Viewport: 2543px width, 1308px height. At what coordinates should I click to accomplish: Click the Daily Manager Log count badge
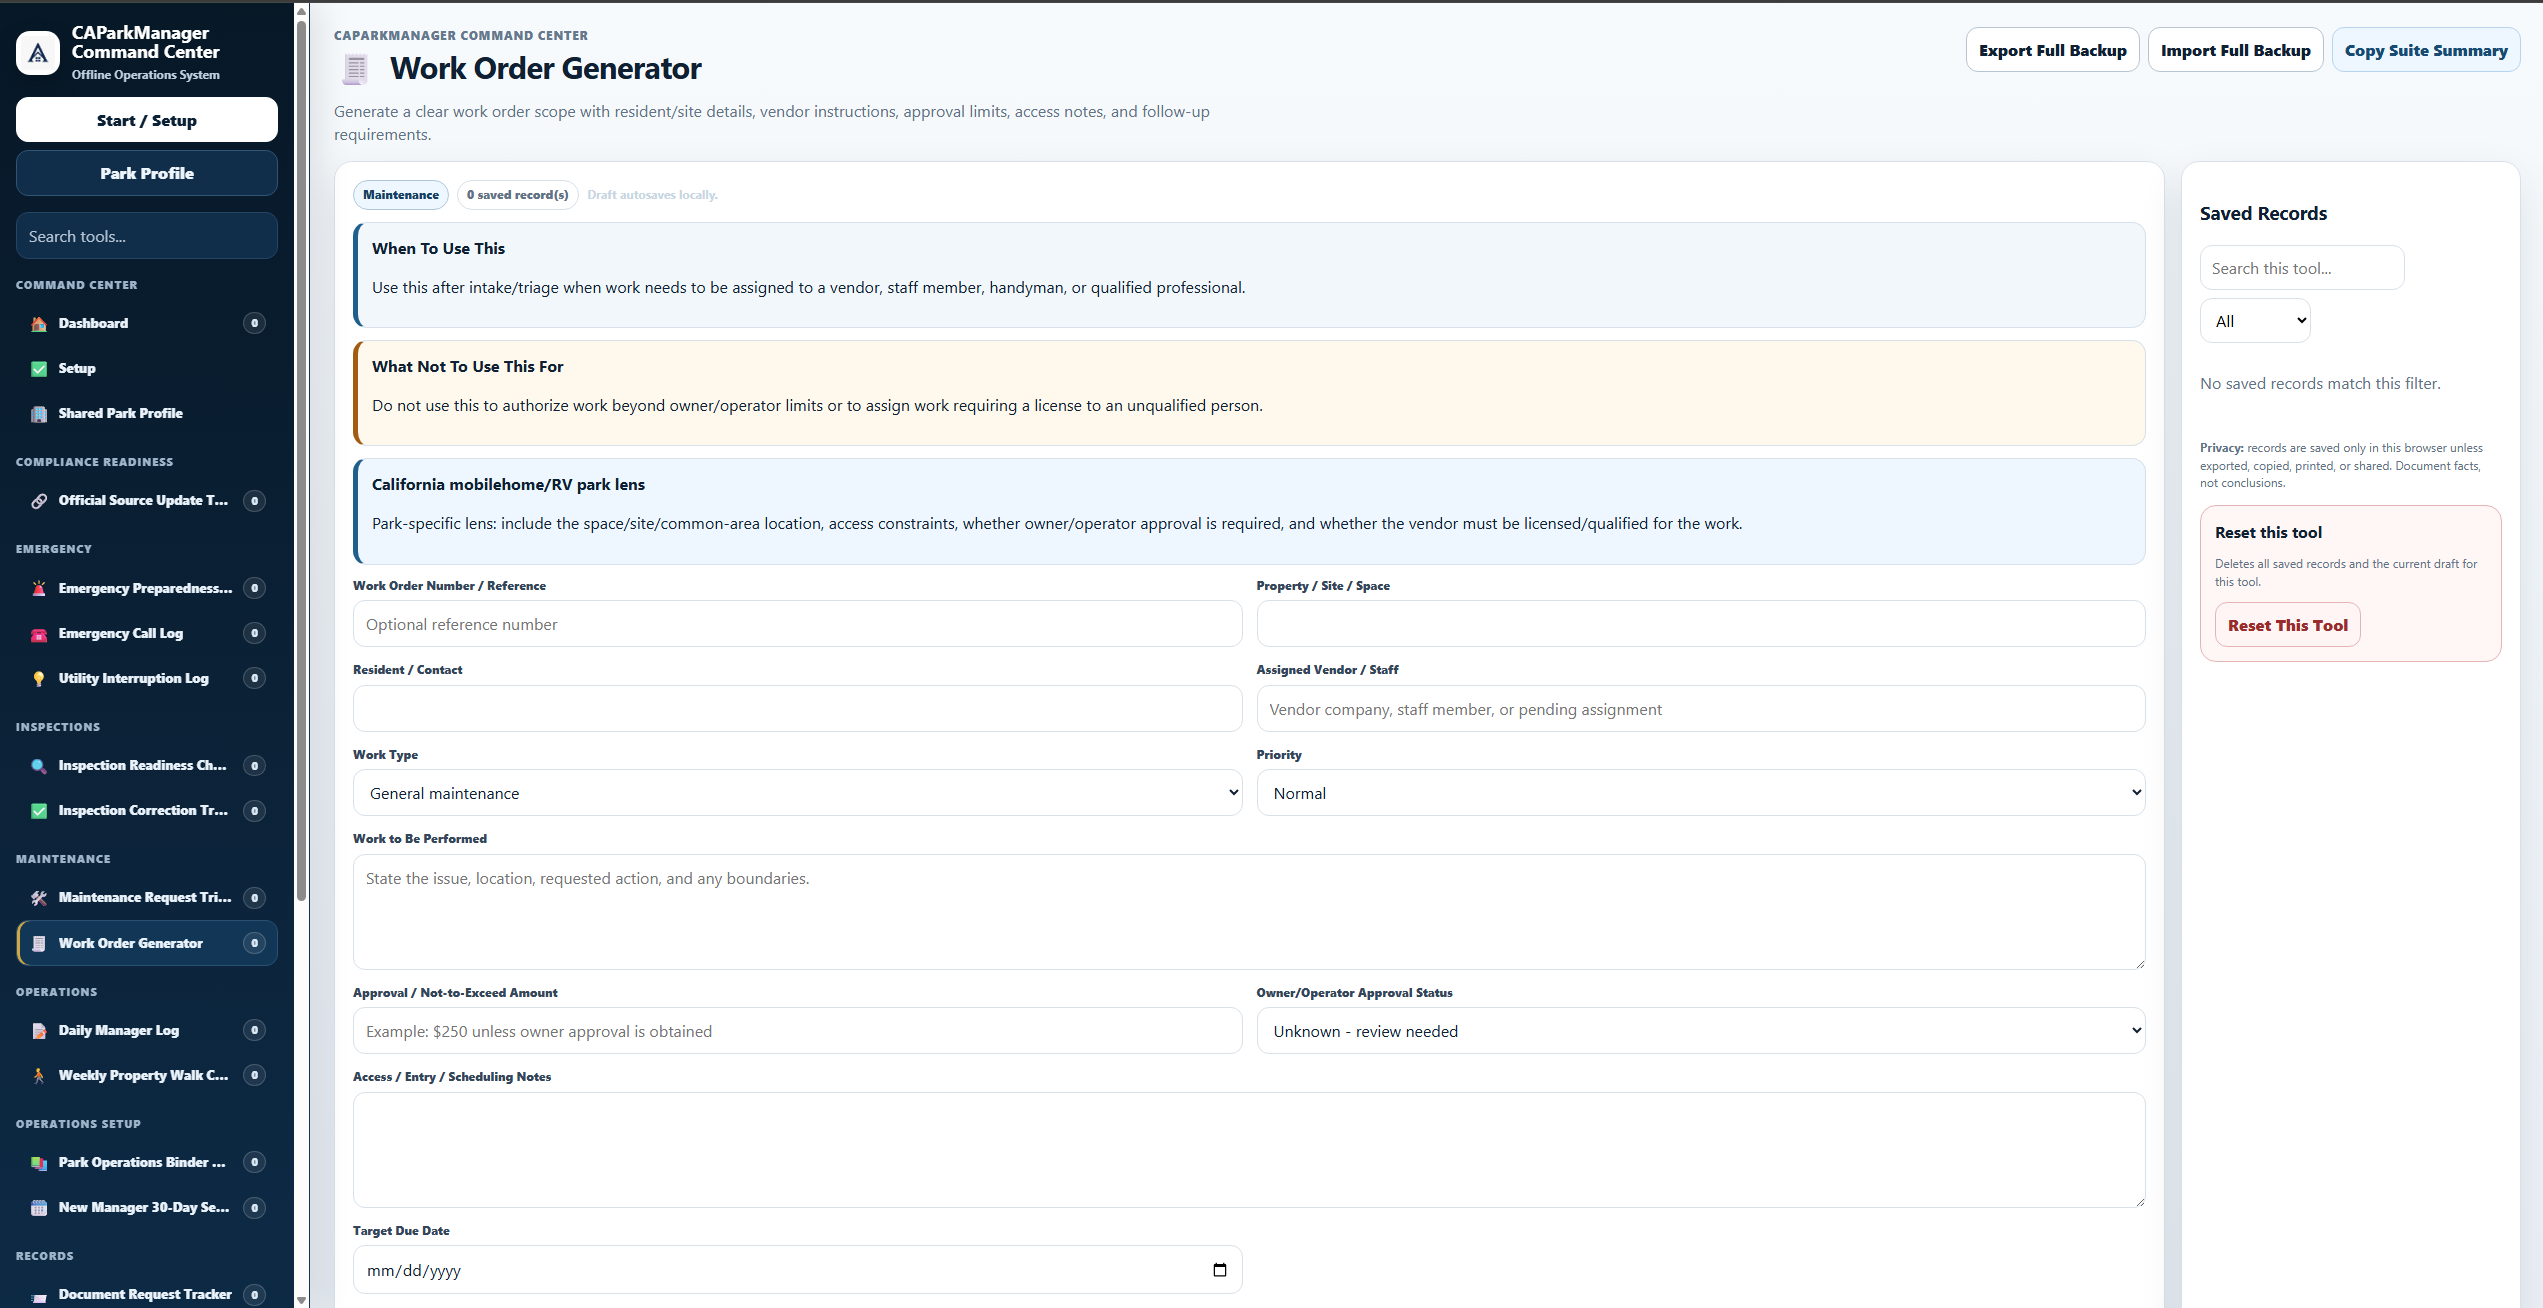pyautogui.click(x=254, y=1030)
